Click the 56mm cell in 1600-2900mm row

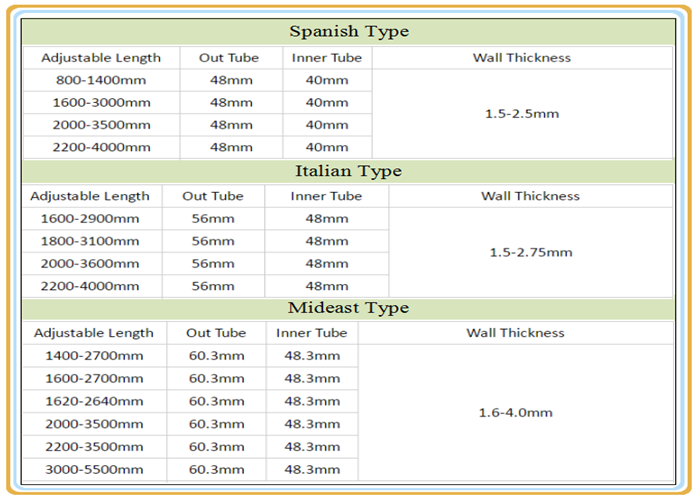[213, 219]
